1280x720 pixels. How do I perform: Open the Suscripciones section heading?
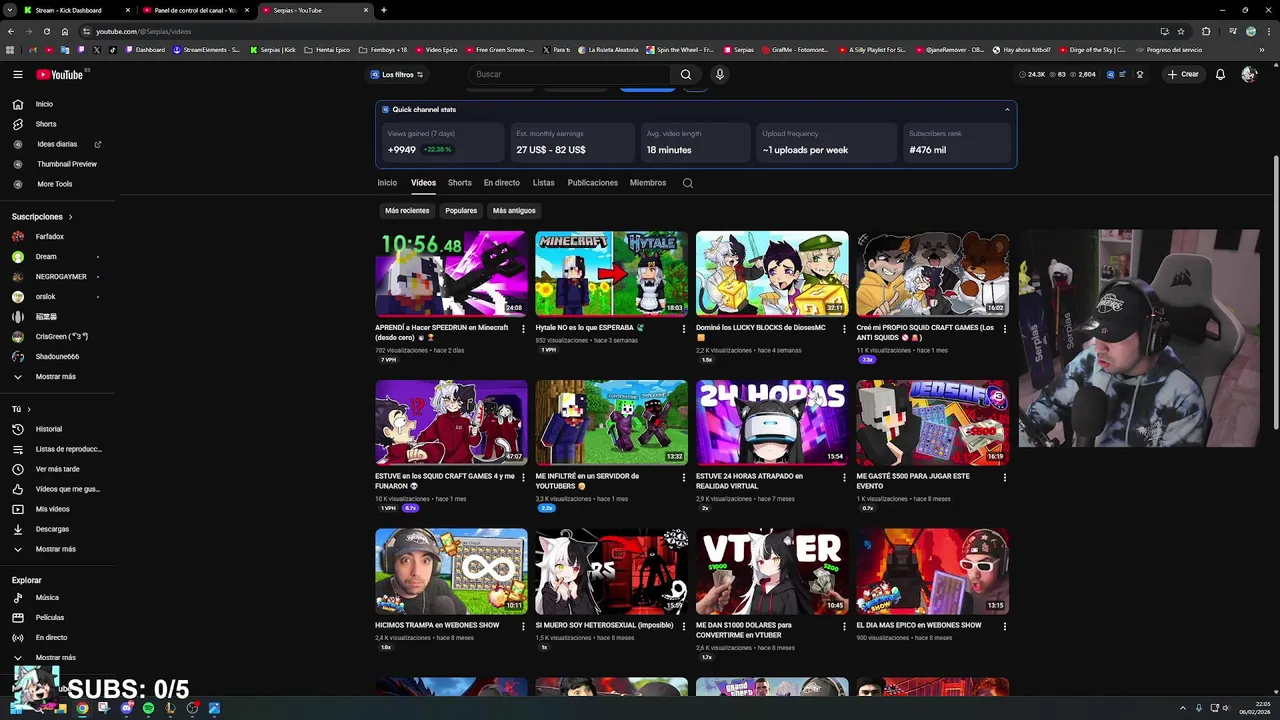42,217
